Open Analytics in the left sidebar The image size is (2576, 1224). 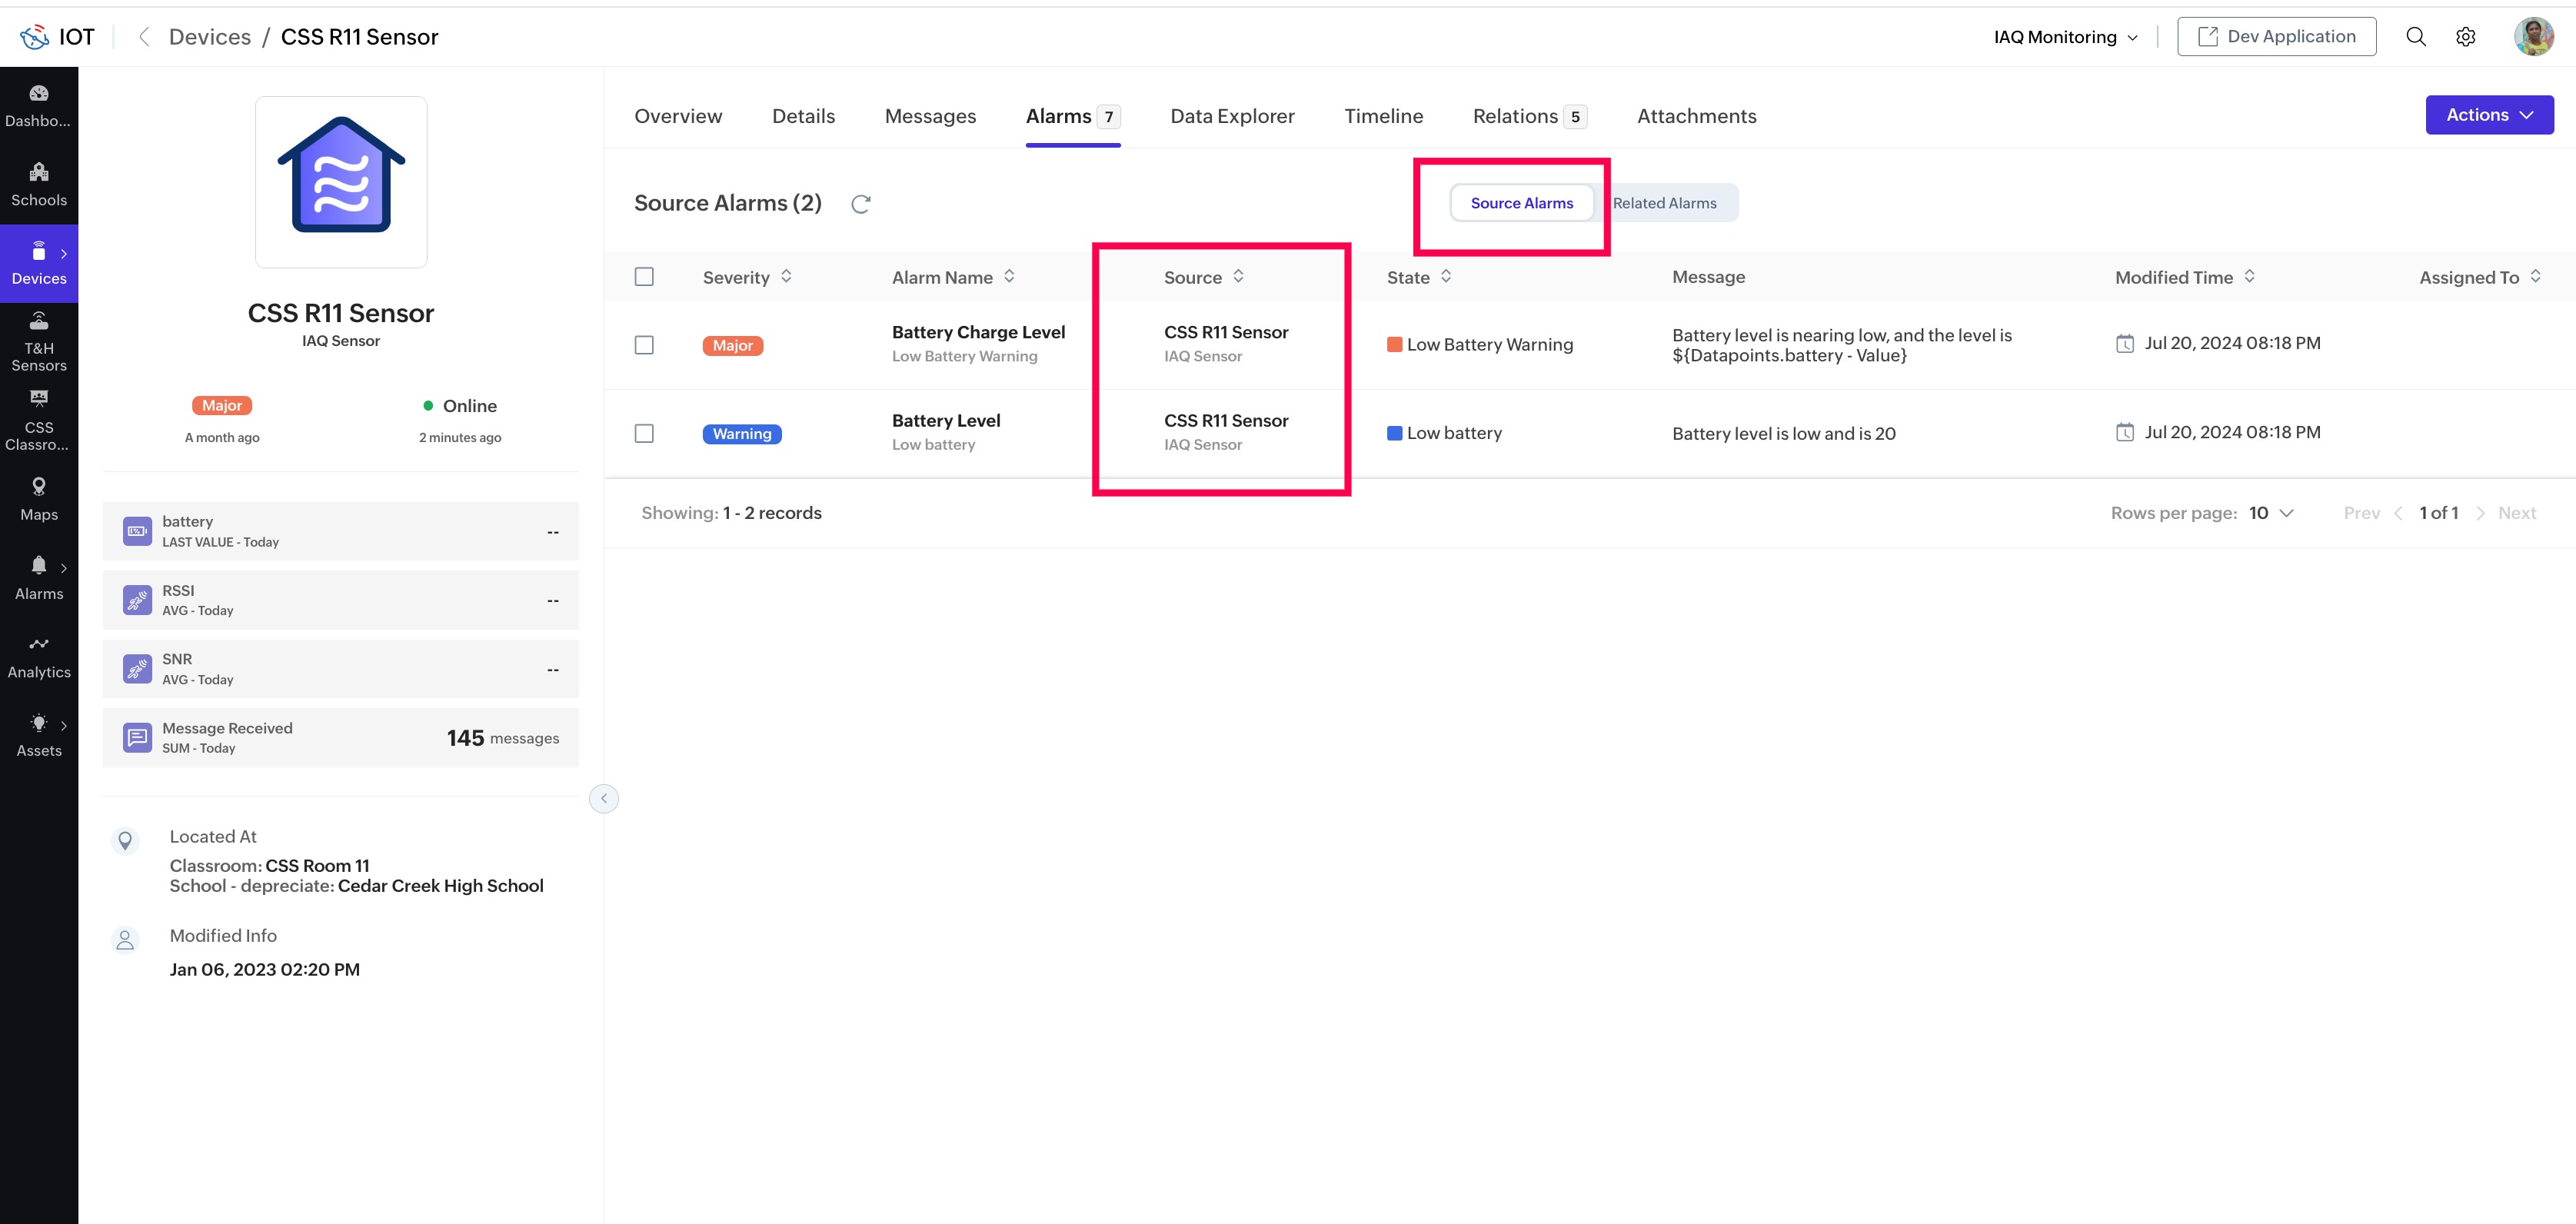39,656
